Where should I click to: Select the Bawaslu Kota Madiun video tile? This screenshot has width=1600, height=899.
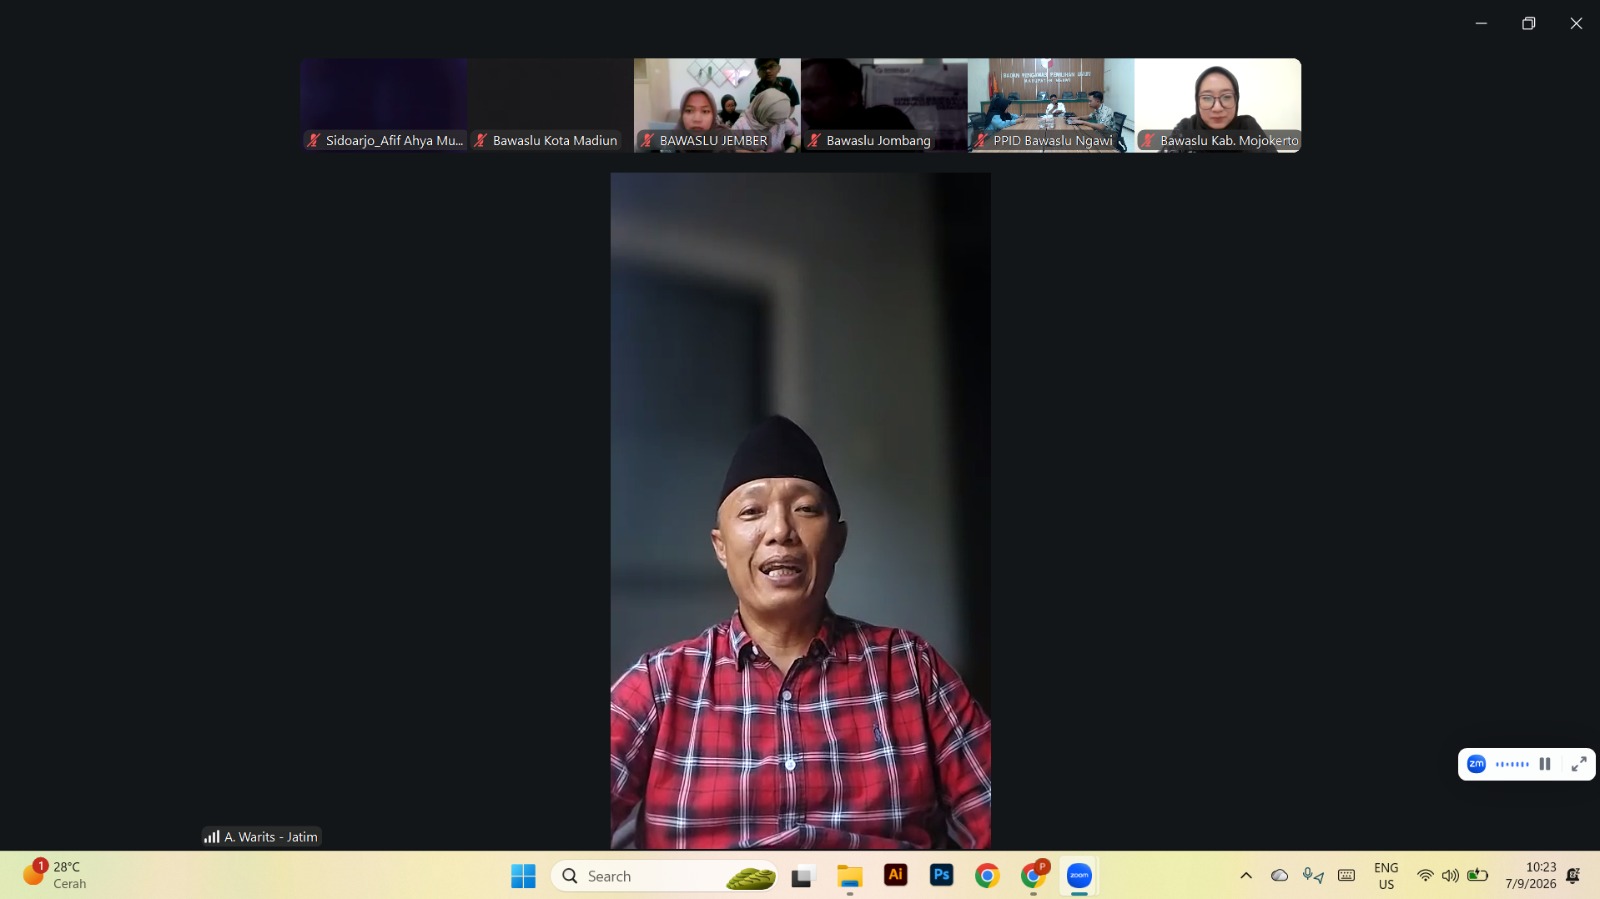[x=551, y=105]
